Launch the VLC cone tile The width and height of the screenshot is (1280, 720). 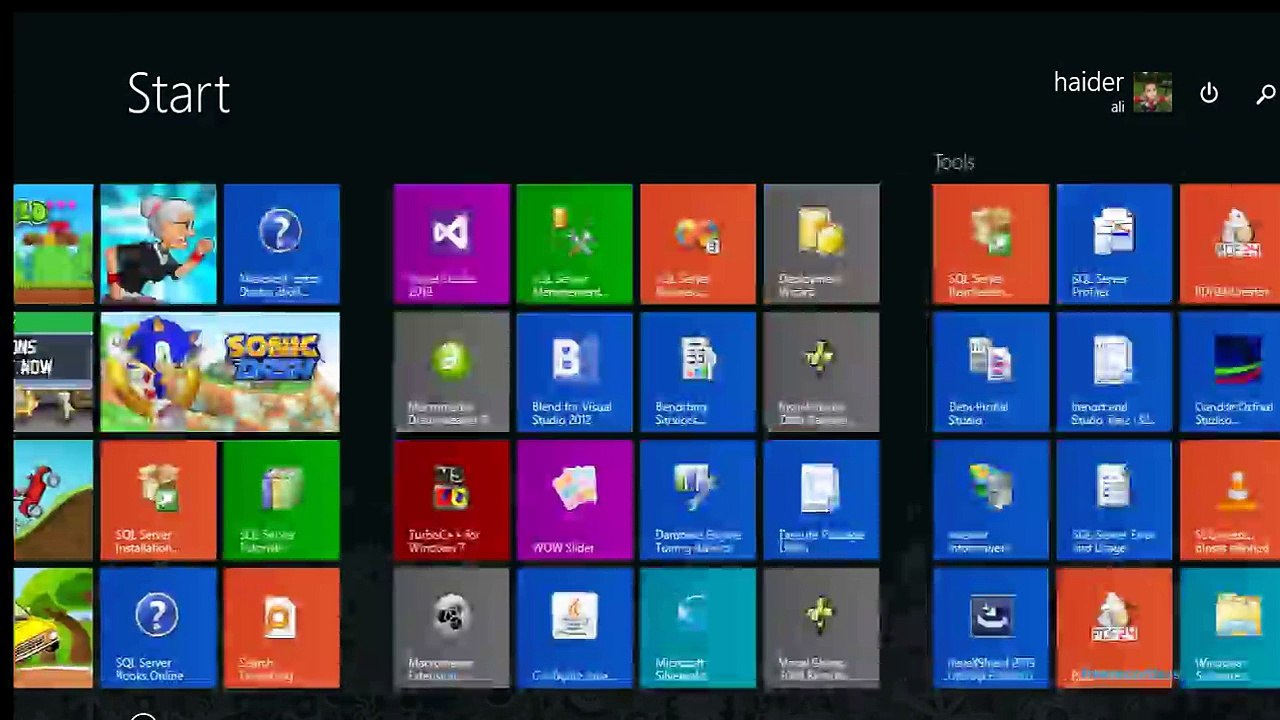(x=1230, y=500)
